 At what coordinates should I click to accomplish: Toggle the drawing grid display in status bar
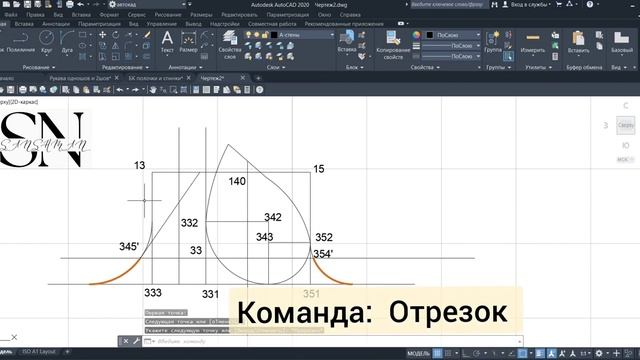click(437, 353)
